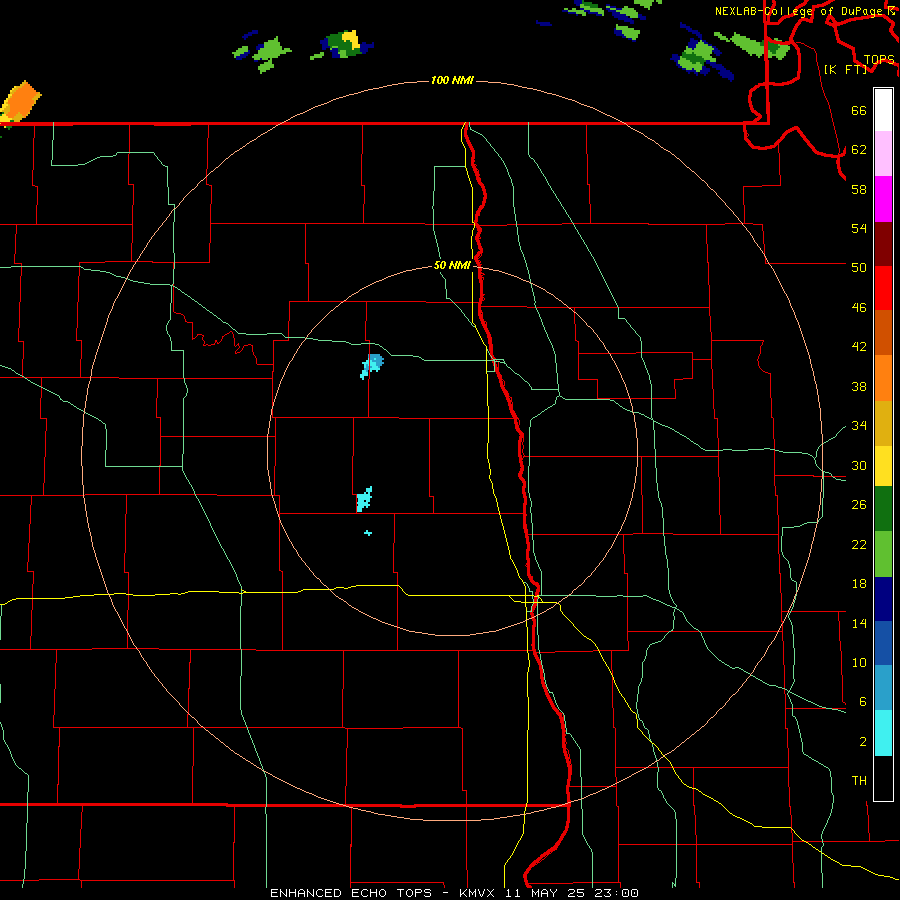The height and width of the screenshot is (900, 900).
Task: Pick the dark green legend swatch
Action: click(883, 509)
